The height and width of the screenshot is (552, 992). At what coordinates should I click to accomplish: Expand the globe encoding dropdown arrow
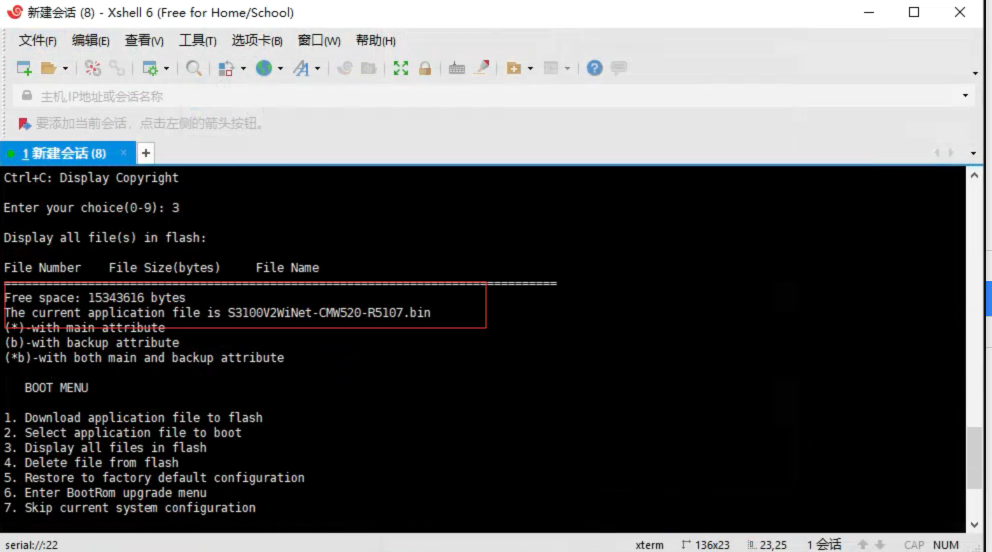click(x=280, y=68)
